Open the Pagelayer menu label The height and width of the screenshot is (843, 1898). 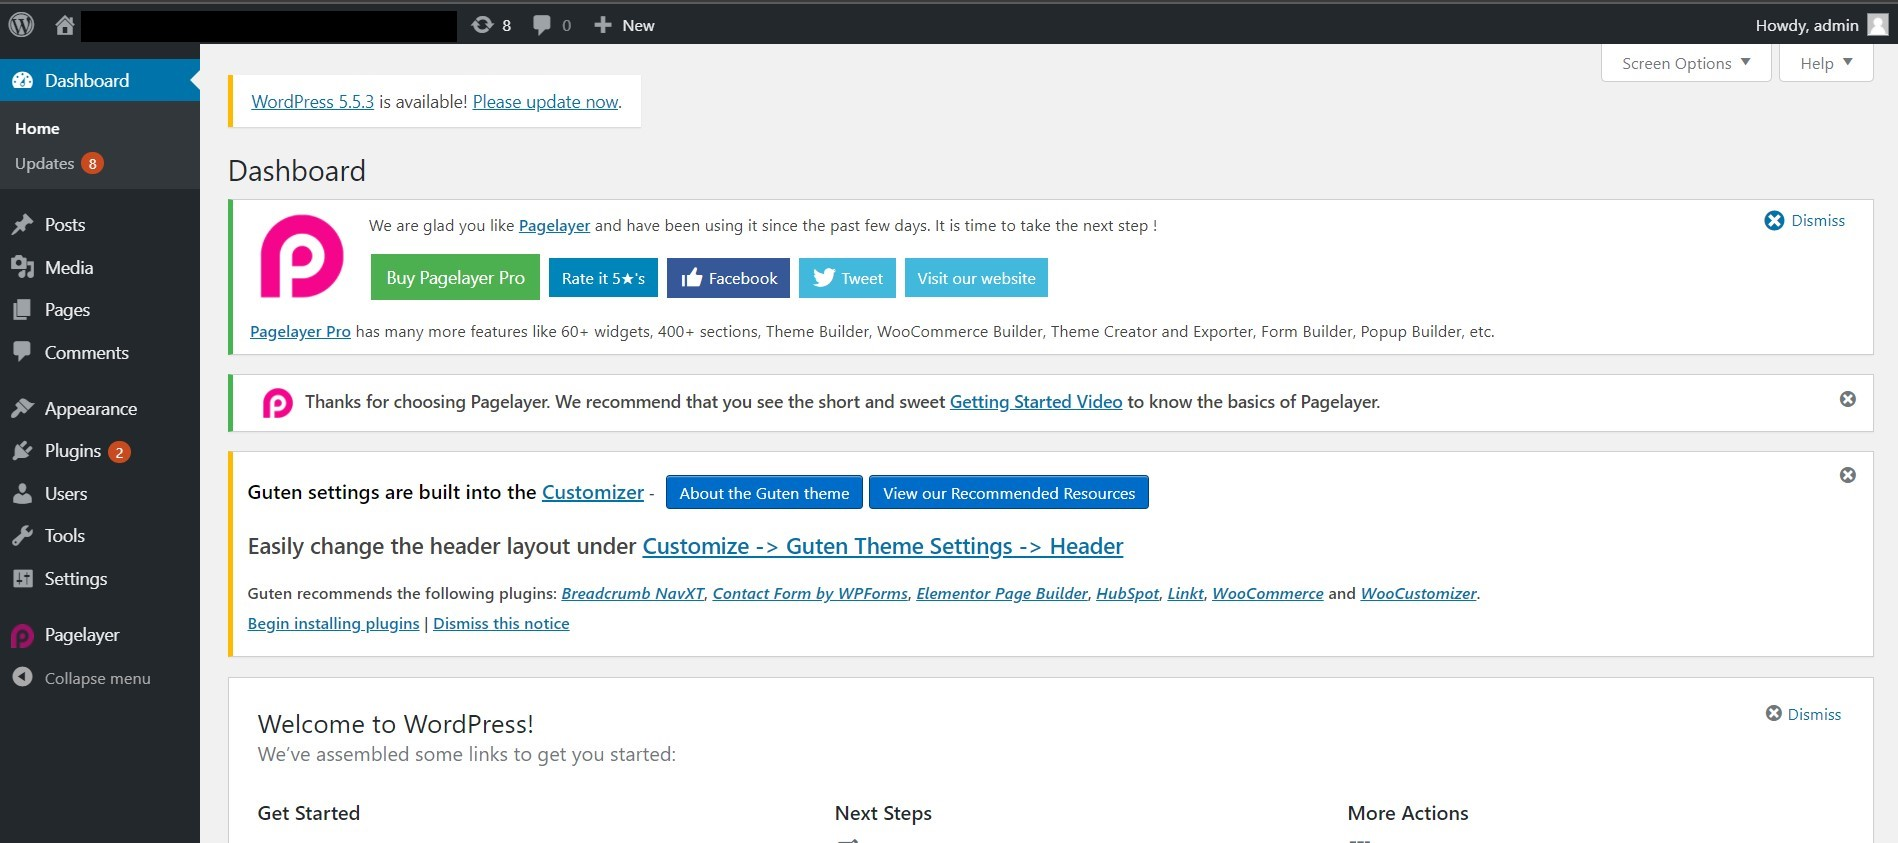[82, 635]
